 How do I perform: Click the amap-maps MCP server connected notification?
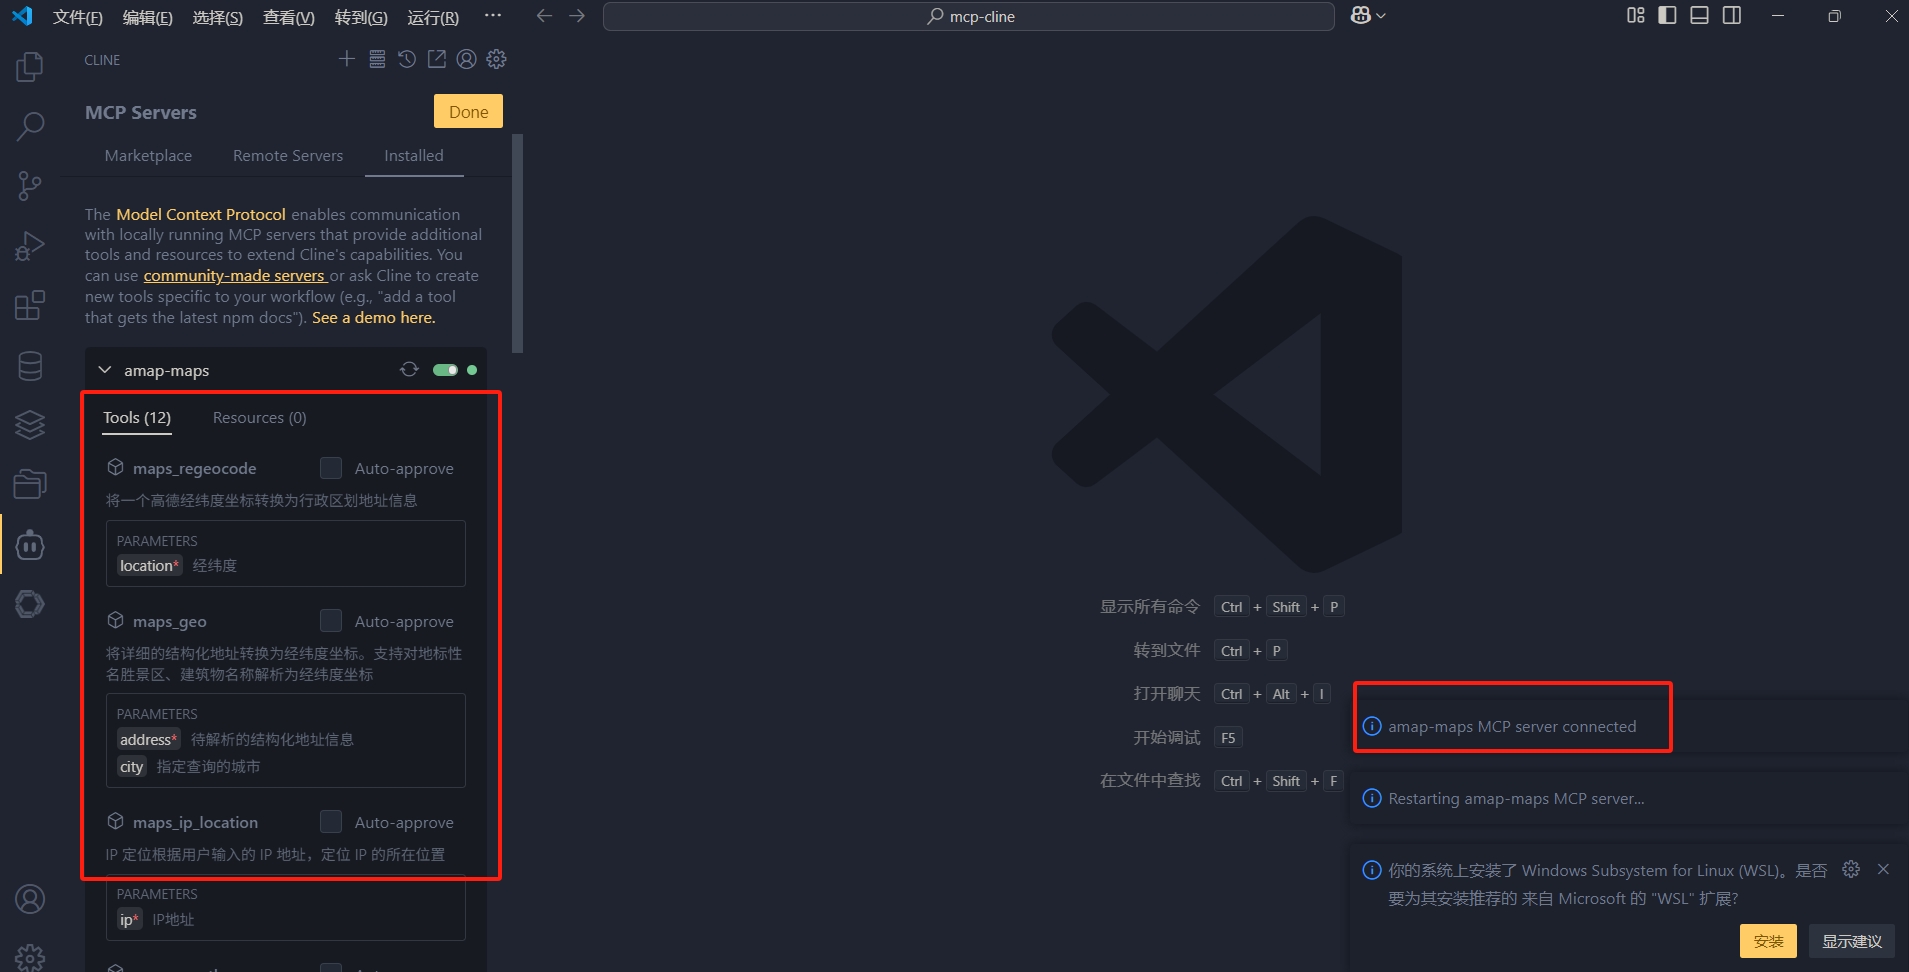(1512, 727)
